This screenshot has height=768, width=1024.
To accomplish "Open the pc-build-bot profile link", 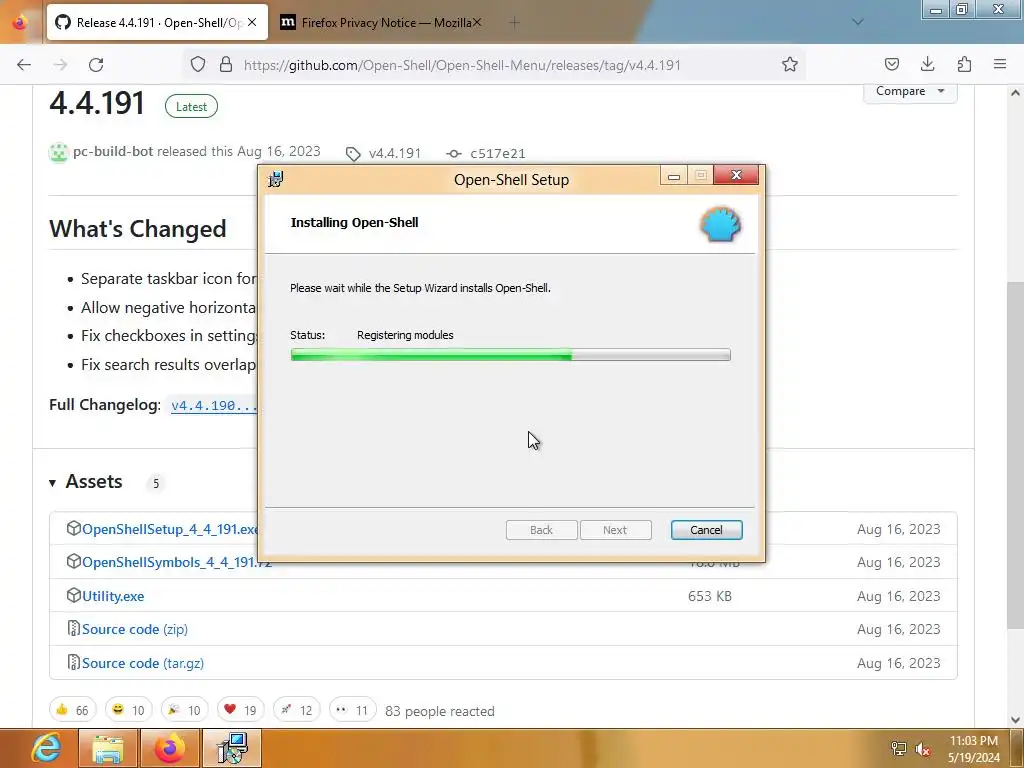I will 113,152.
